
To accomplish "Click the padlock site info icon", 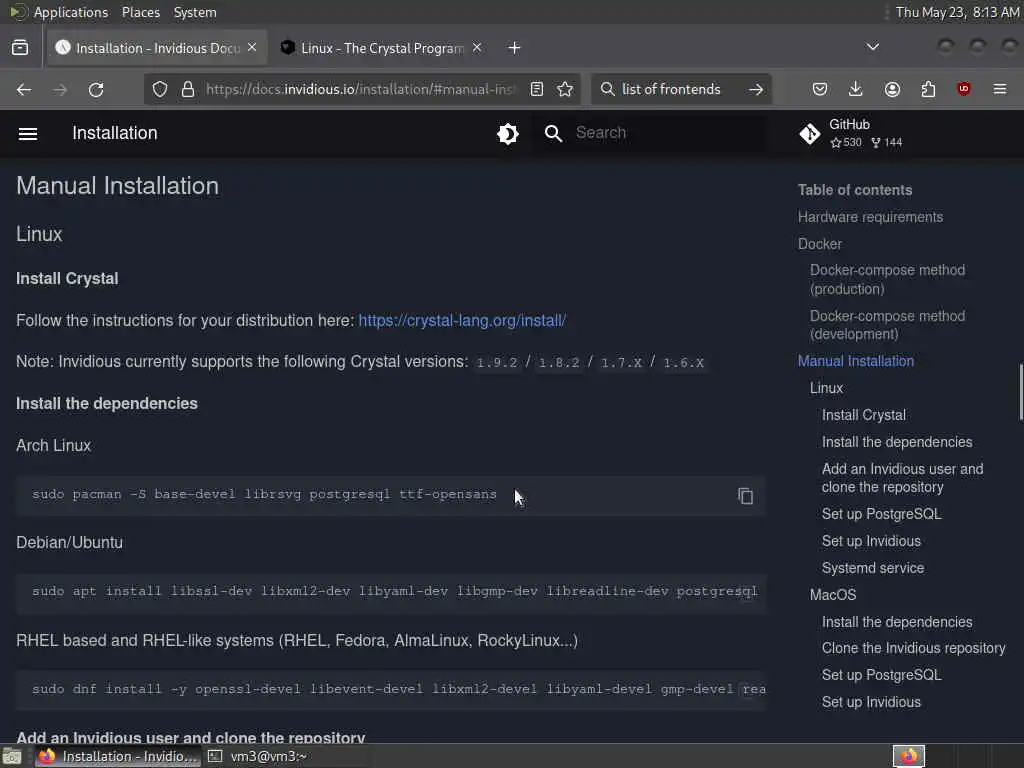I will click(x=188, y=89).
